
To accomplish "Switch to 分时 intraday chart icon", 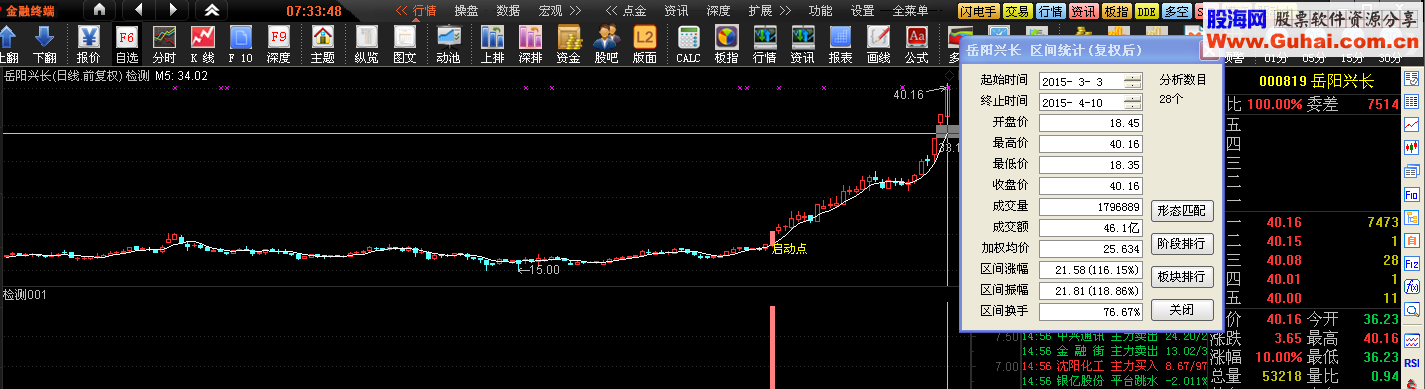I will 164,38.
